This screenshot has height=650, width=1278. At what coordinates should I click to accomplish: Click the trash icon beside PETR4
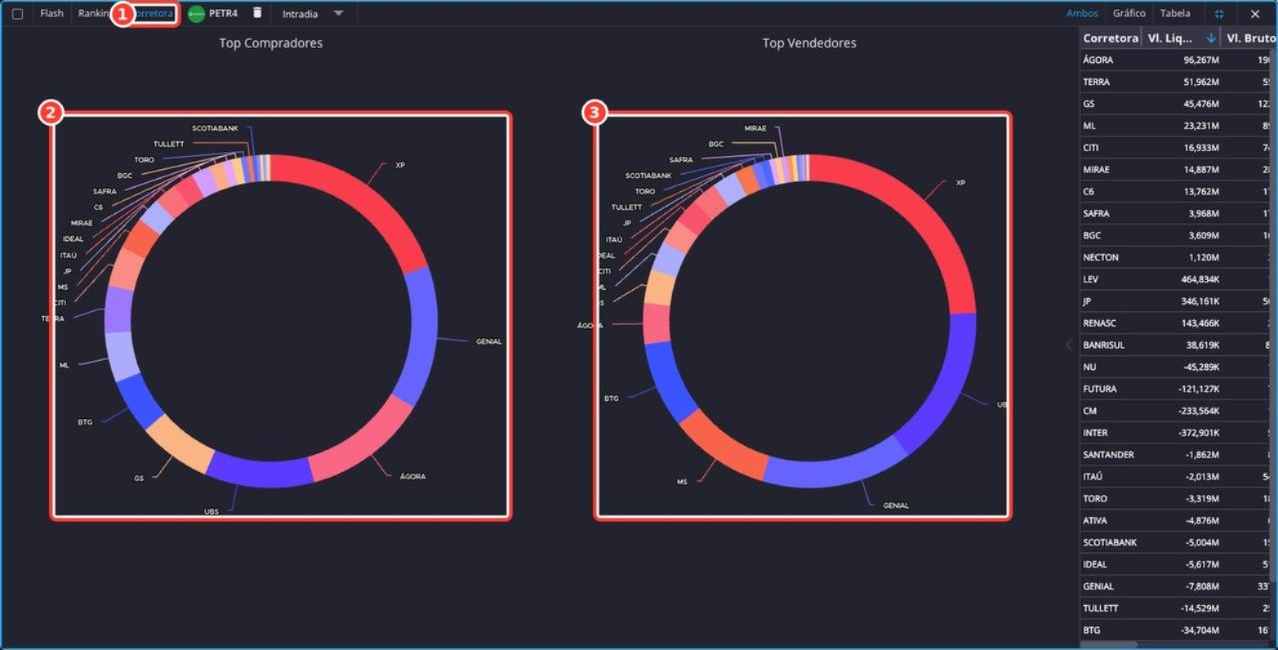click(x=257, y=13)
